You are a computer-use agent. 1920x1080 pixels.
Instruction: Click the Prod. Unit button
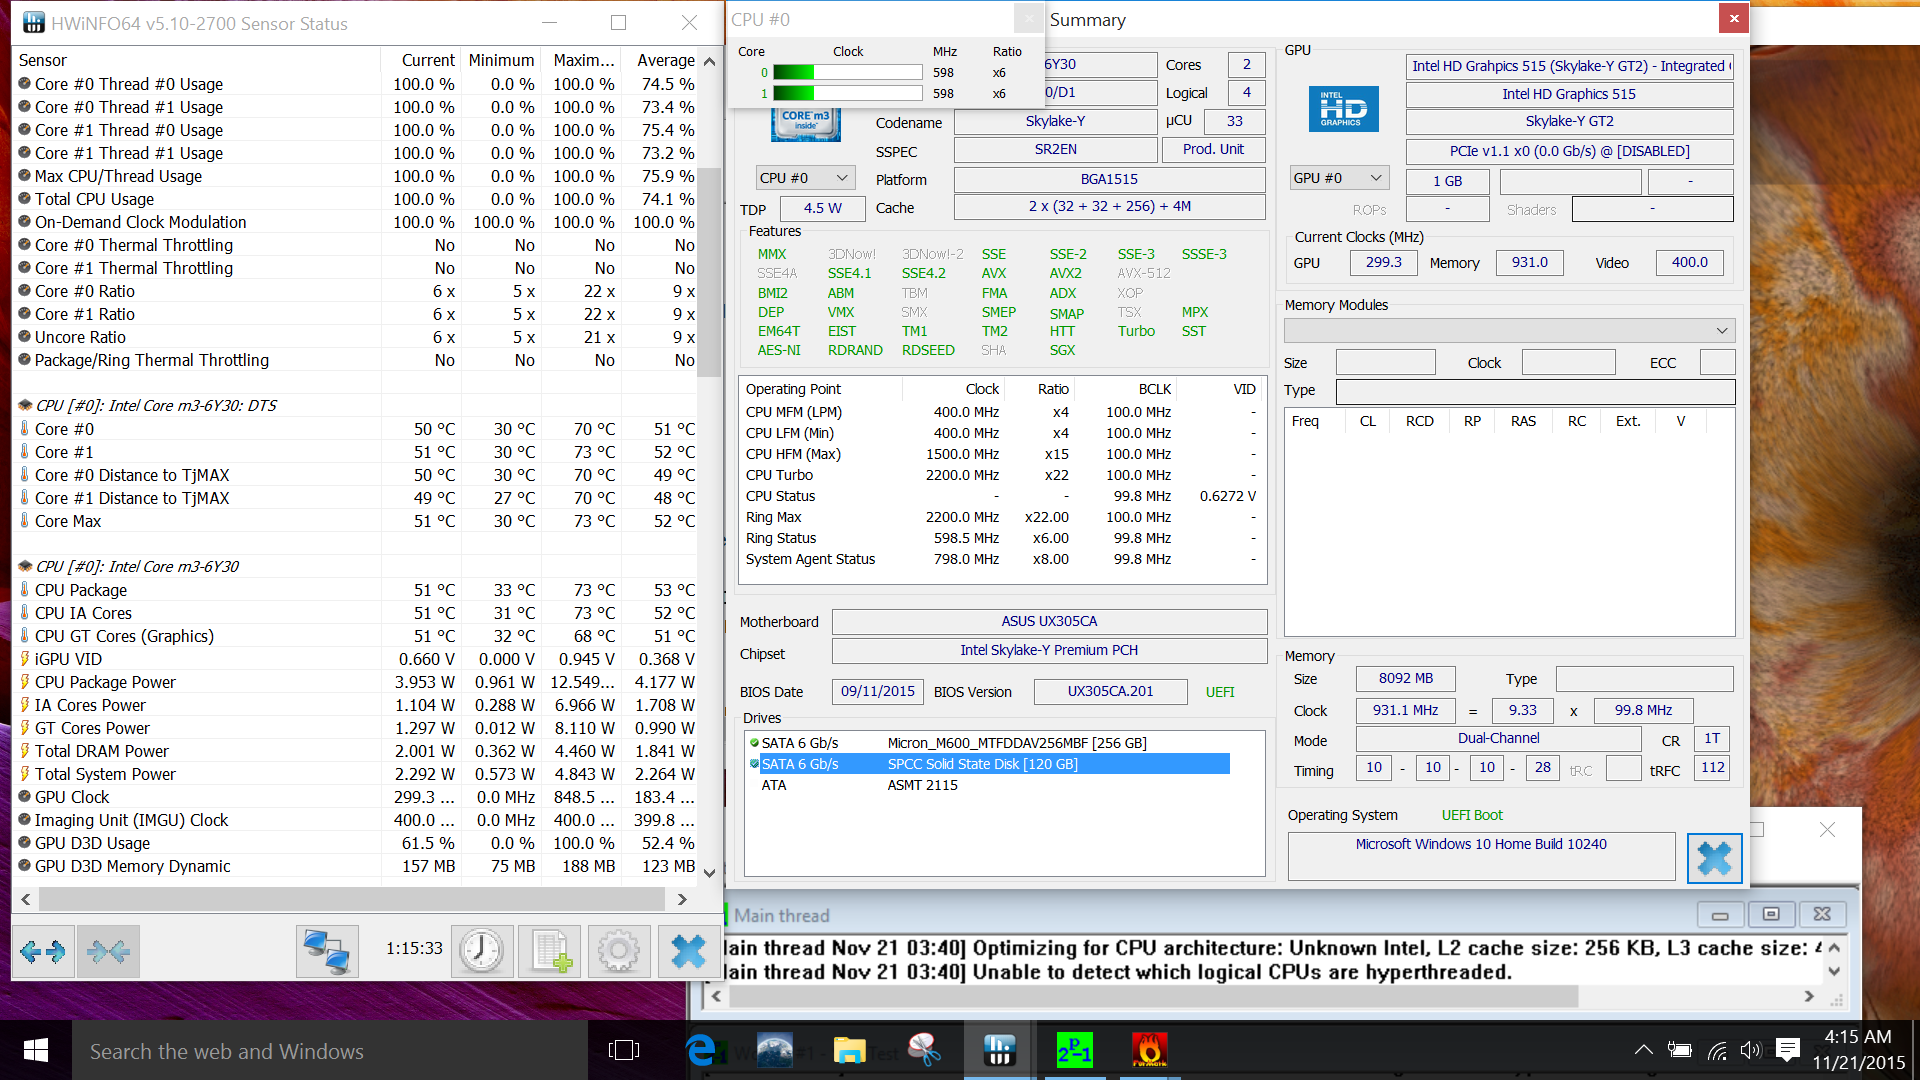1213,150
